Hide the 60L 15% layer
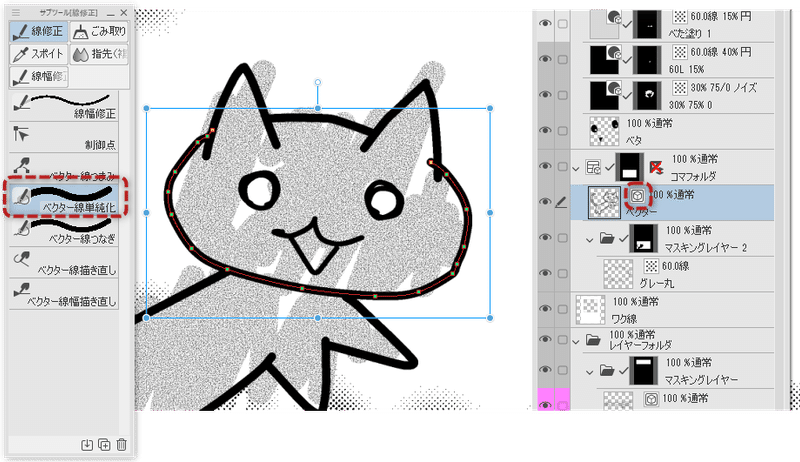Viewport: 800px width, 462px height. pos(545,59)
